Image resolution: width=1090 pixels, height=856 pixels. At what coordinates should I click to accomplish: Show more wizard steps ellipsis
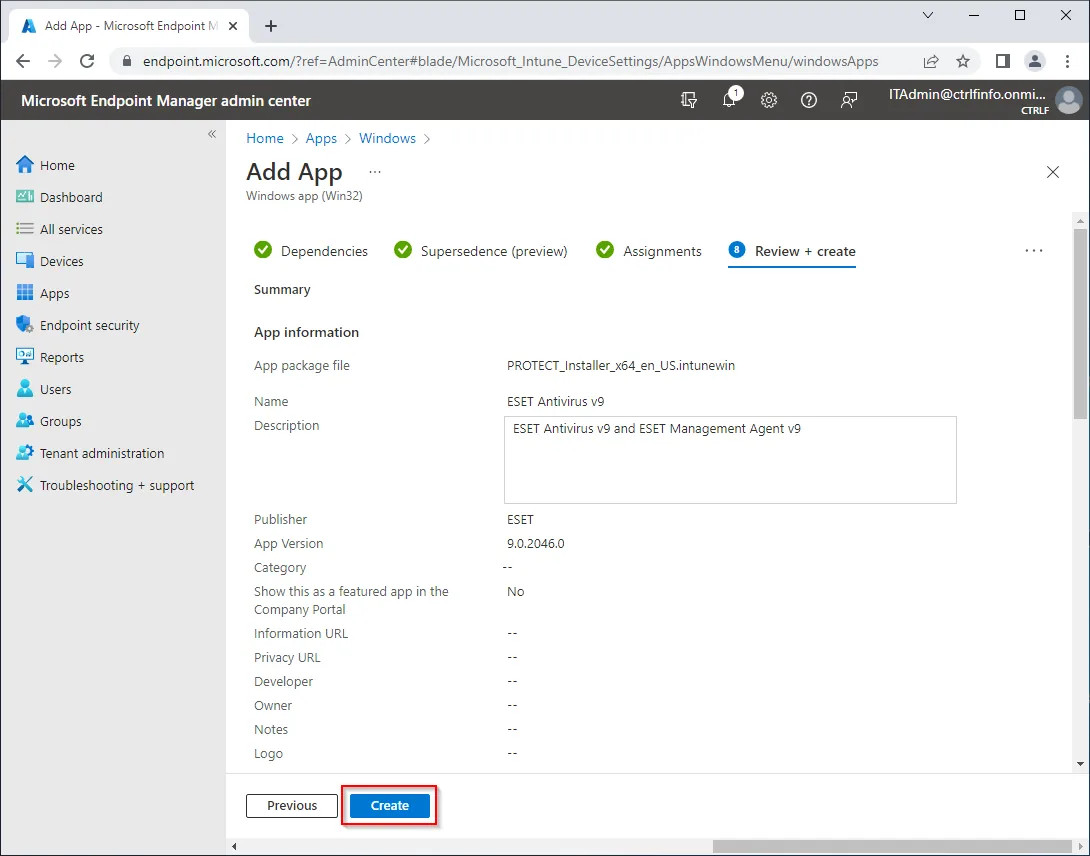click(x=1034, y=250)
